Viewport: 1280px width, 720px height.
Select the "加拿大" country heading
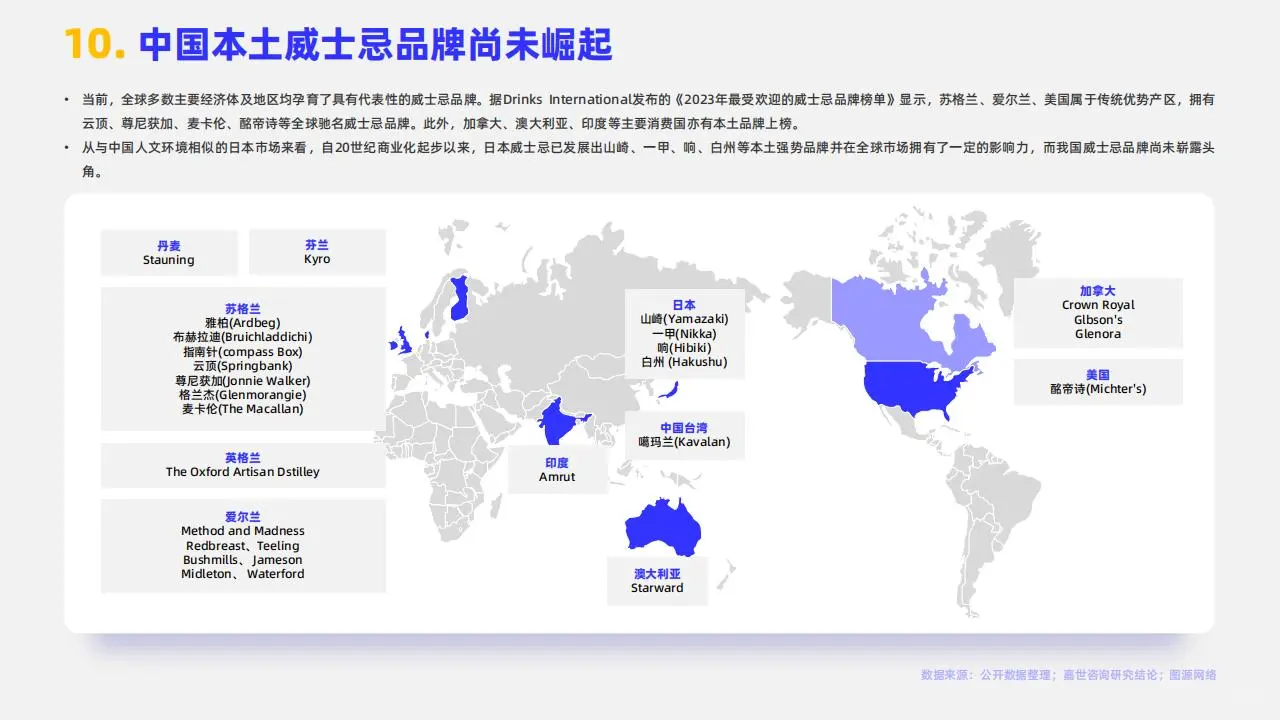[1098, 291]
